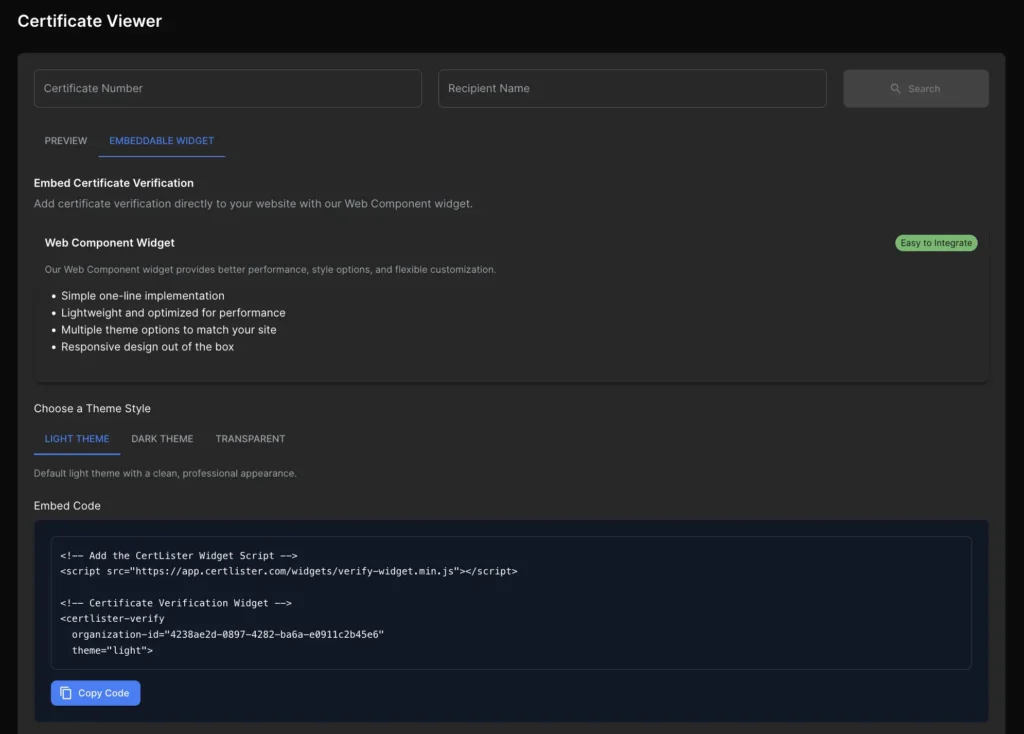1024x734 pixels.
Task: Select the Embeddable Widget tab
Action: [161, 140]
